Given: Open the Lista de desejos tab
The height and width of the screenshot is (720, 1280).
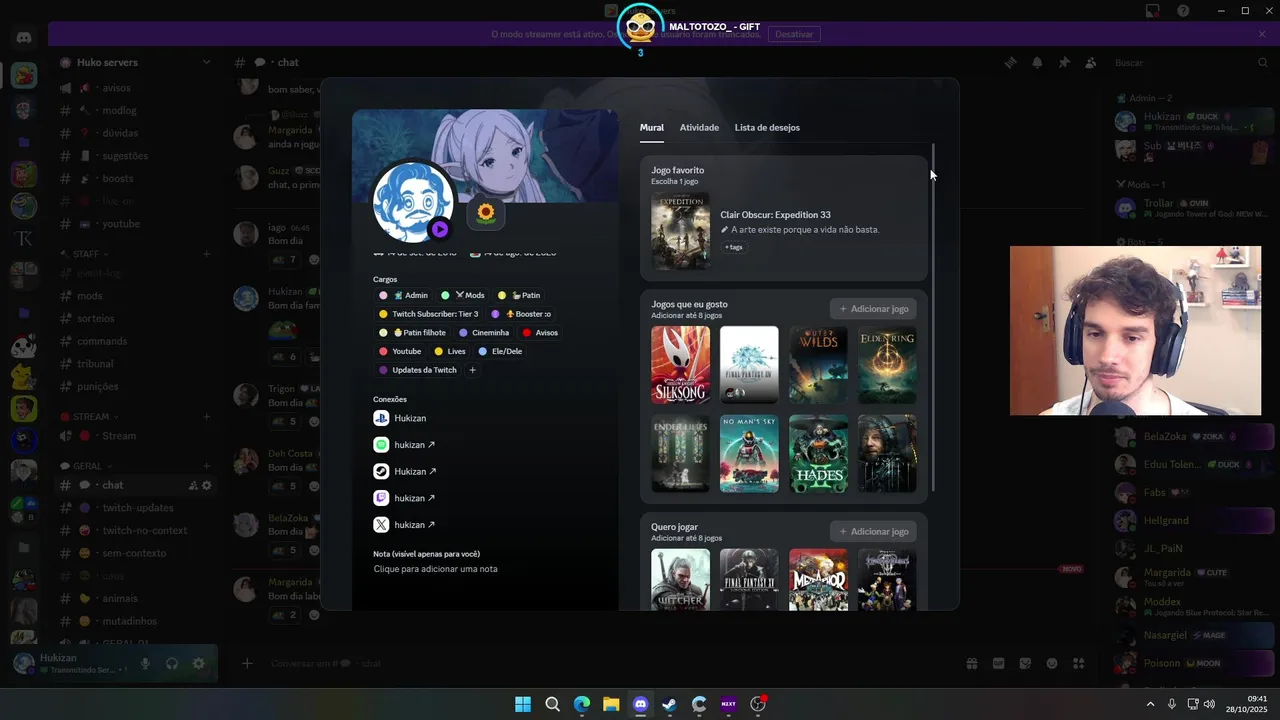Looking at the screenshot, I should coord(767,127).
